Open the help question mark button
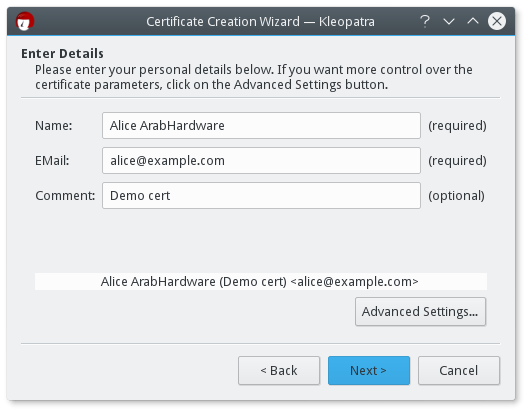The image size is (528, 413). [425, 22]
